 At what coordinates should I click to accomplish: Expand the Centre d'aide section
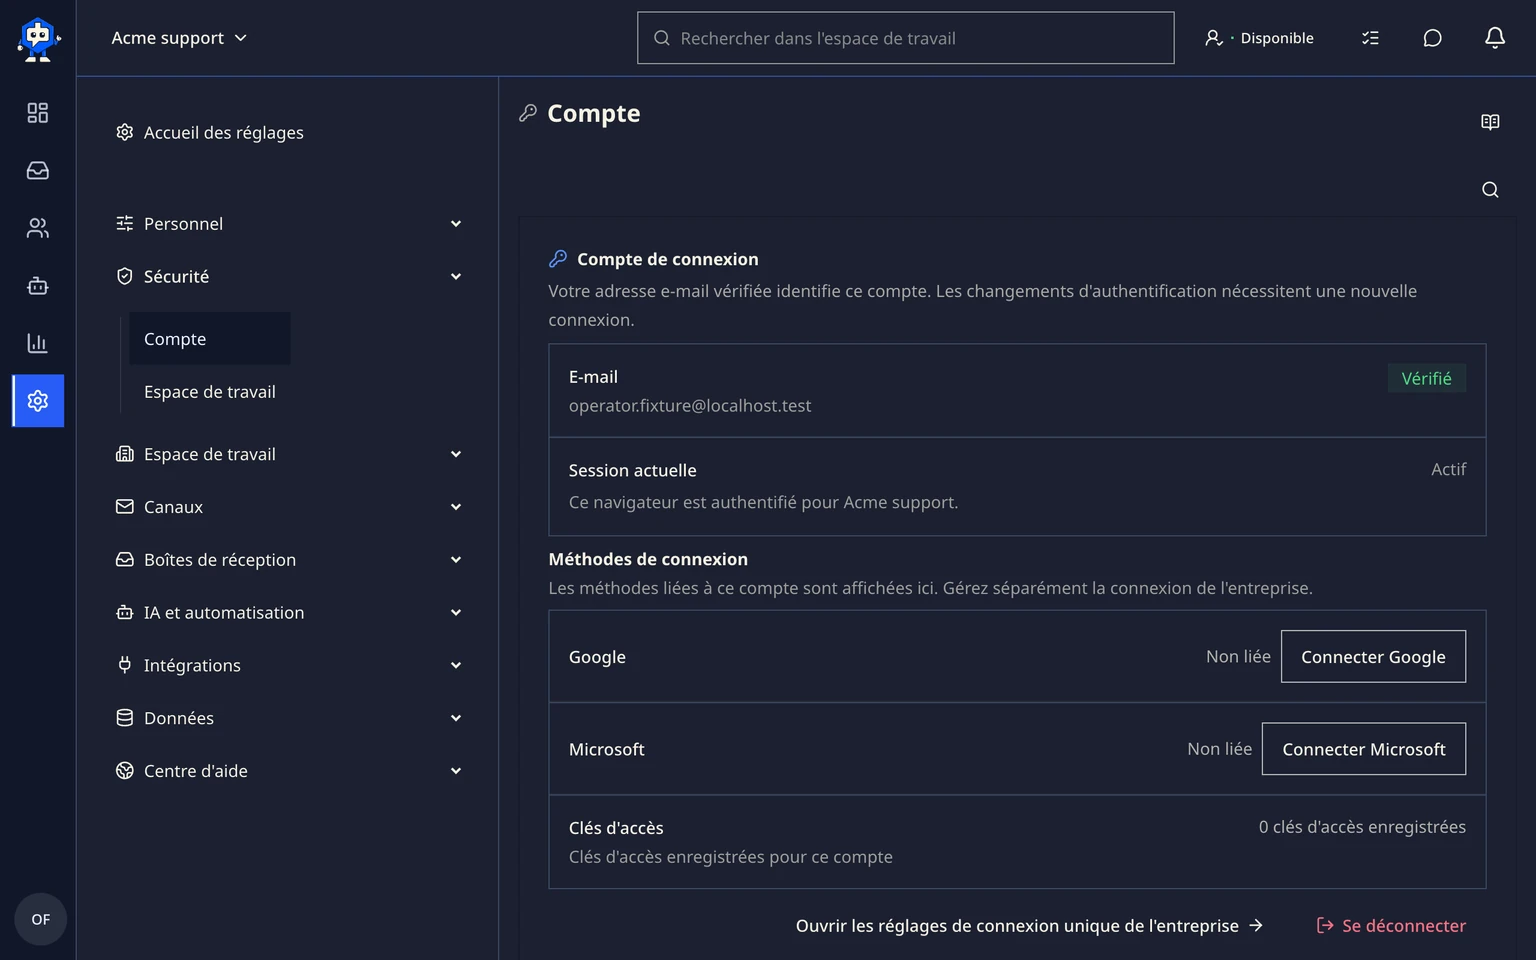[289, 771]
